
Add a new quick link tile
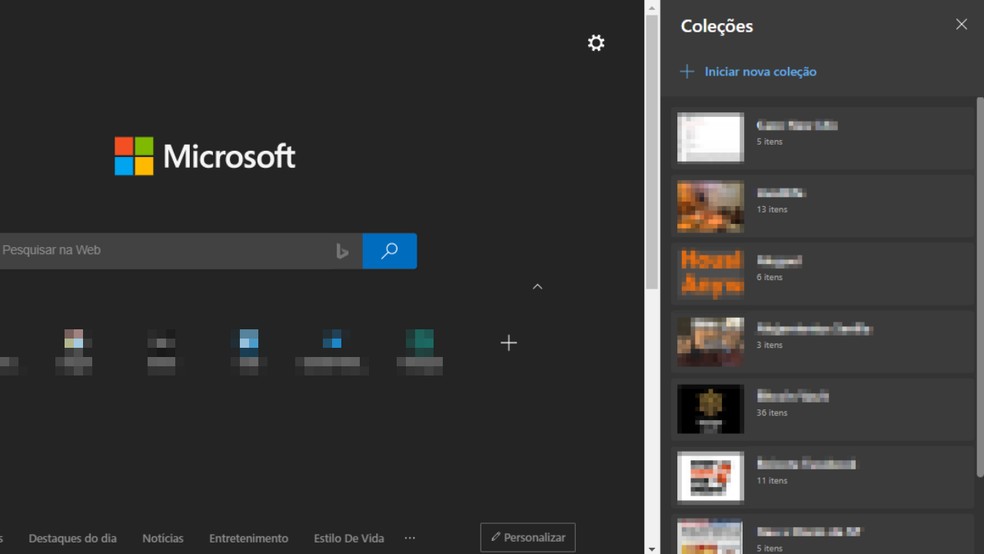[x=508, y=343]
